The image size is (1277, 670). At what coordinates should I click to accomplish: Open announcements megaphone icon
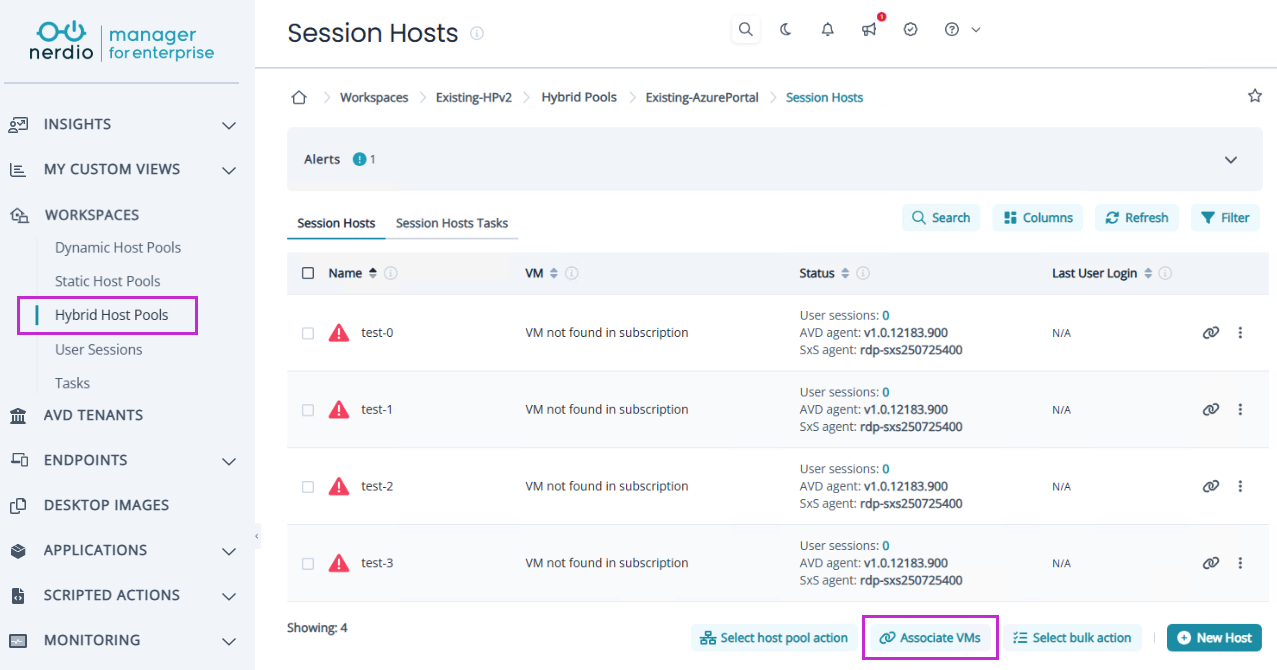[869, 30]
